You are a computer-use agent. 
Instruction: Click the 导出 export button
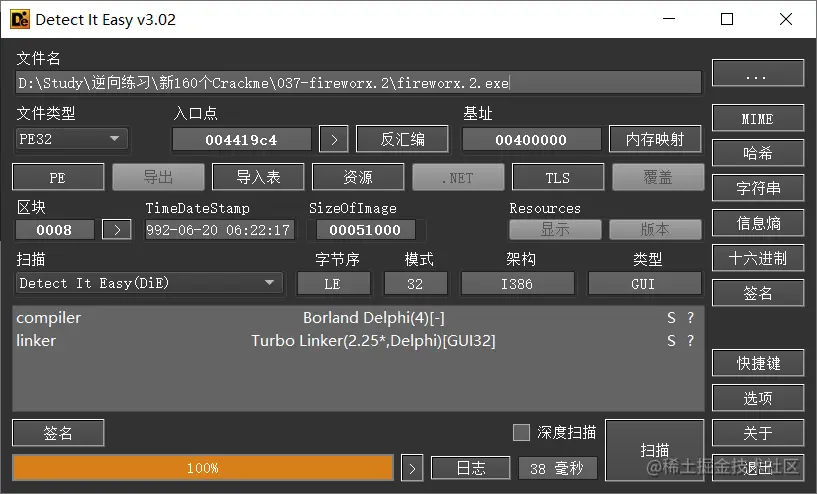(158, 177)
